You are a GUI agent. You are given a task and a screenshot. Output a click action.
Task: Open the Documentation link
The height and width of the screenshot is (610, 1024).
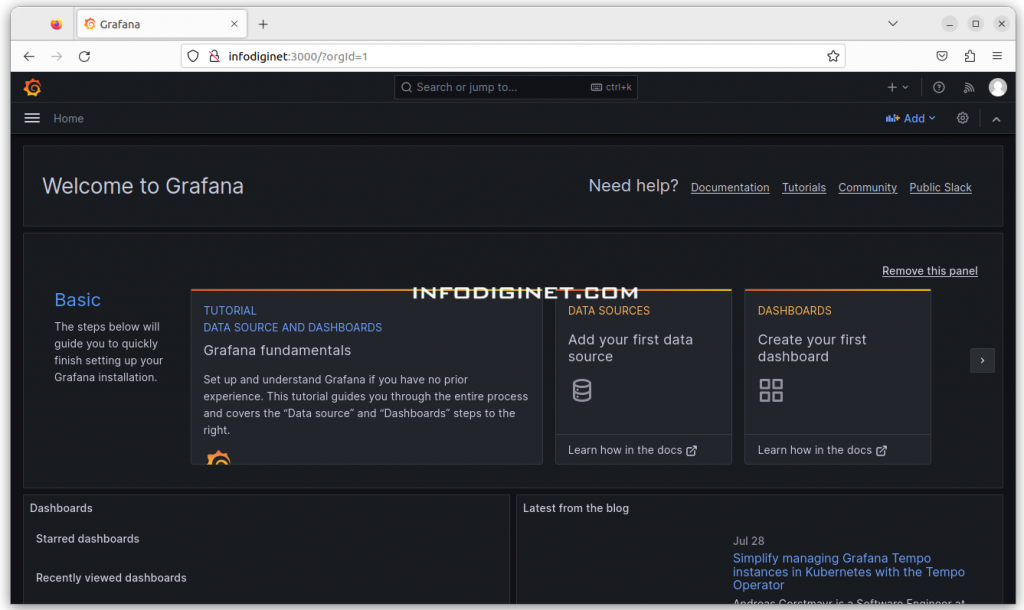coord(729,187)
